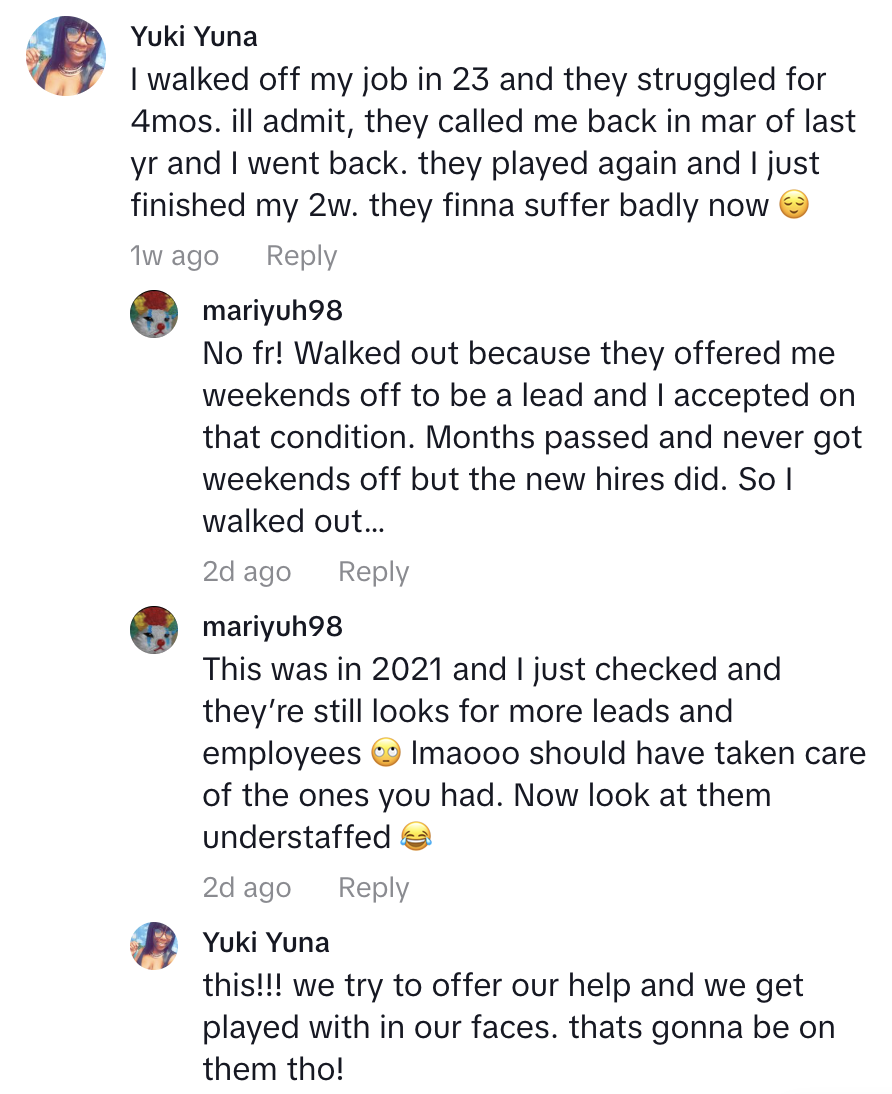Click the '1w ago' timestamp

[x=174, y=256]
